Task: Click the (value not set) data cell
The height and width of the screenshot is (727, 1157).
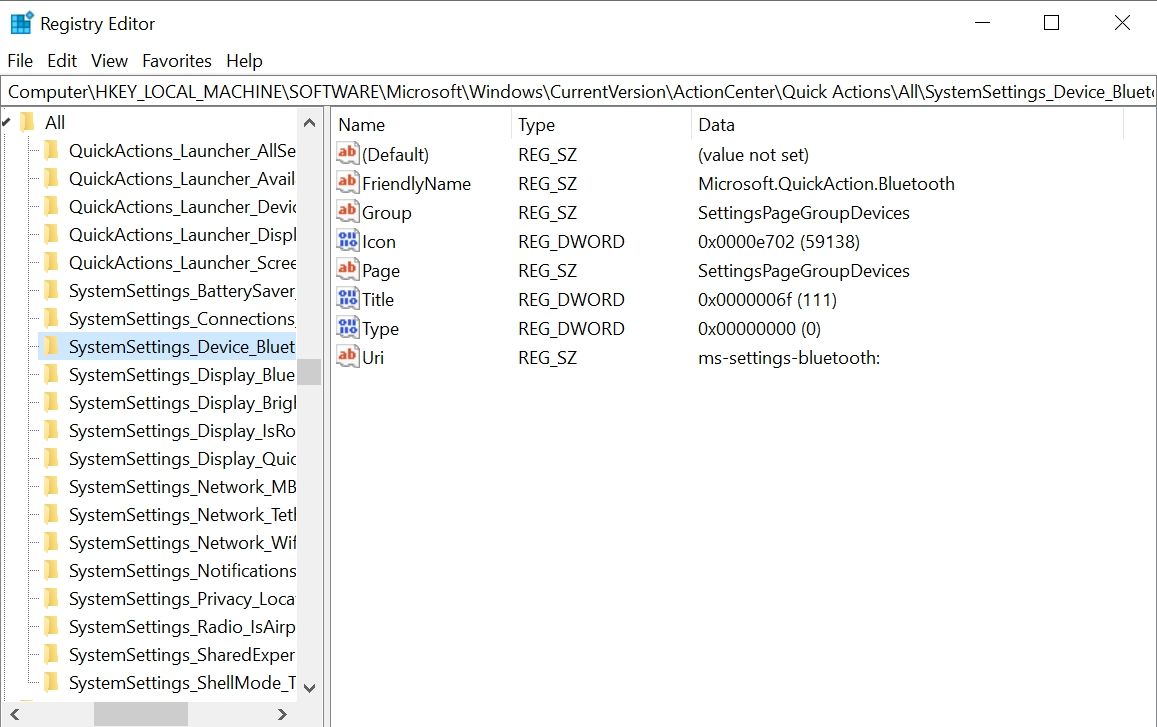Action: tap(753, 155)
